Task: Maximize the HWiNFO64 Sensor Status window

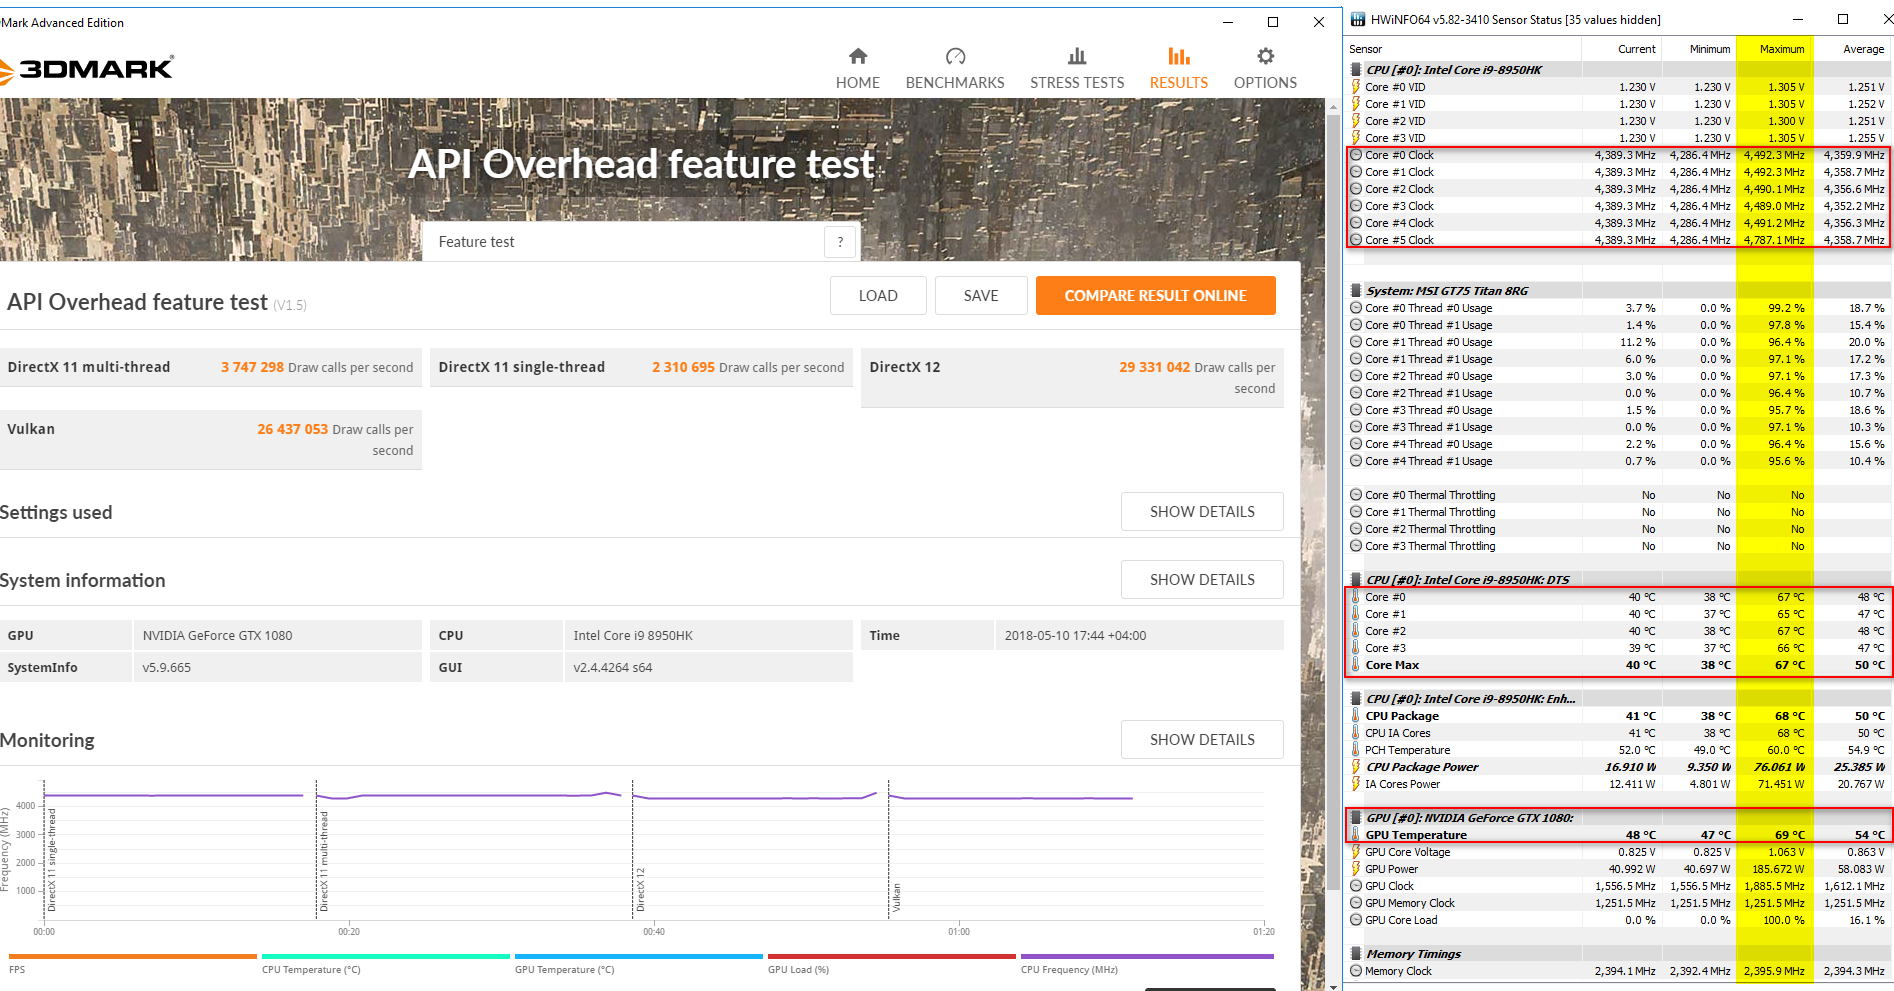Action: point(1842,19)
